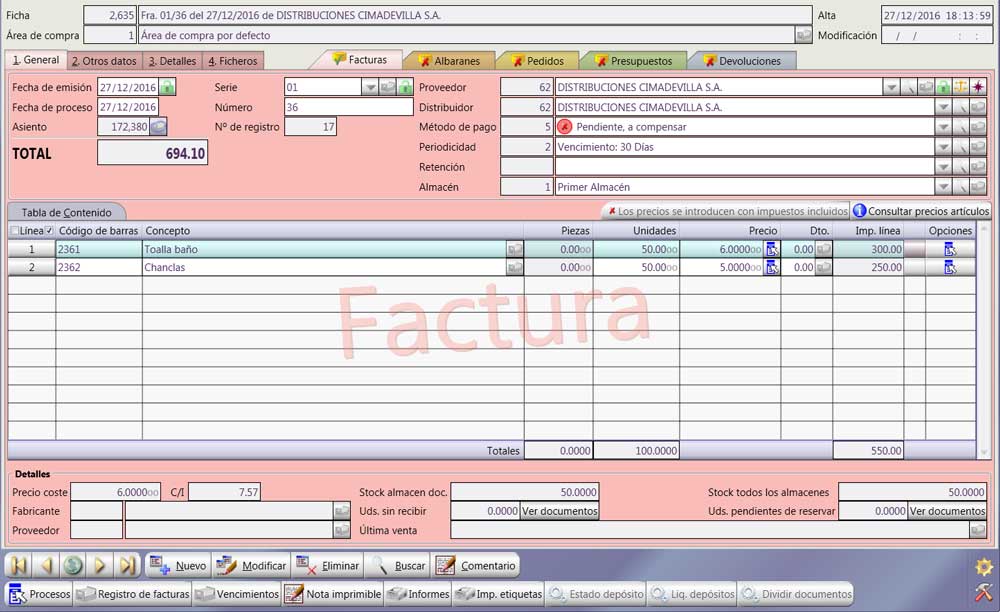The width and height of the screenshot is (1000, 612).
Task: Click the Buscar button
Action: [398, 565]
